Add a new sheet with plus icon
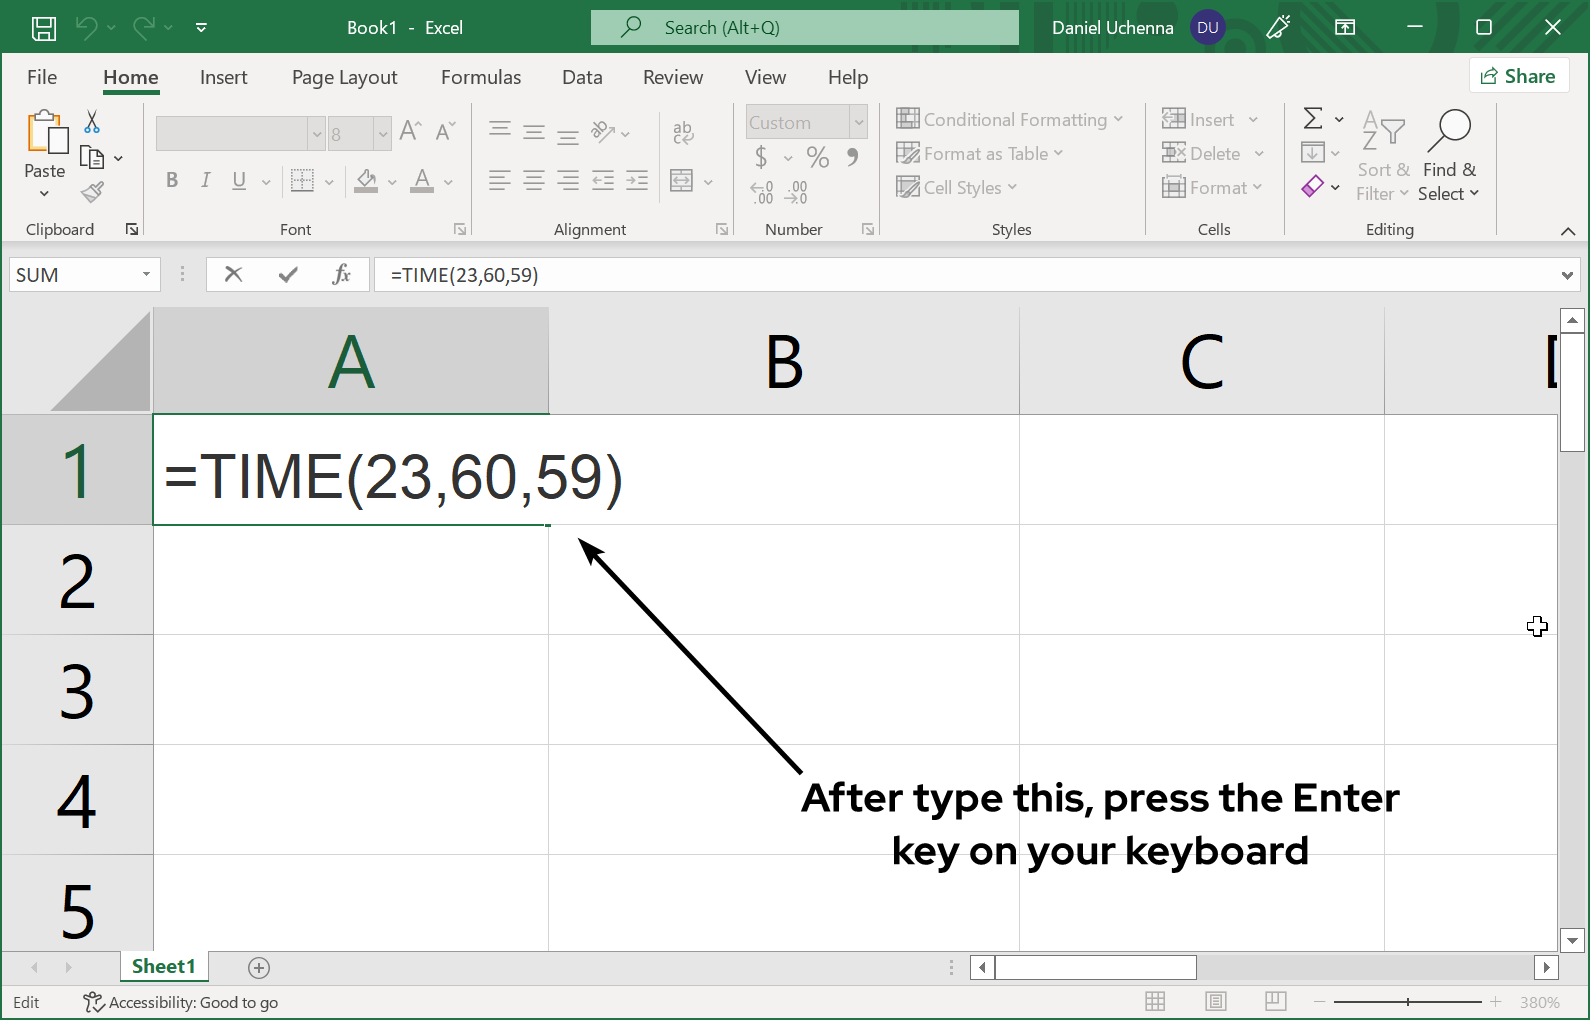The image size is (1590, 1020). click(x=259, y=967)
